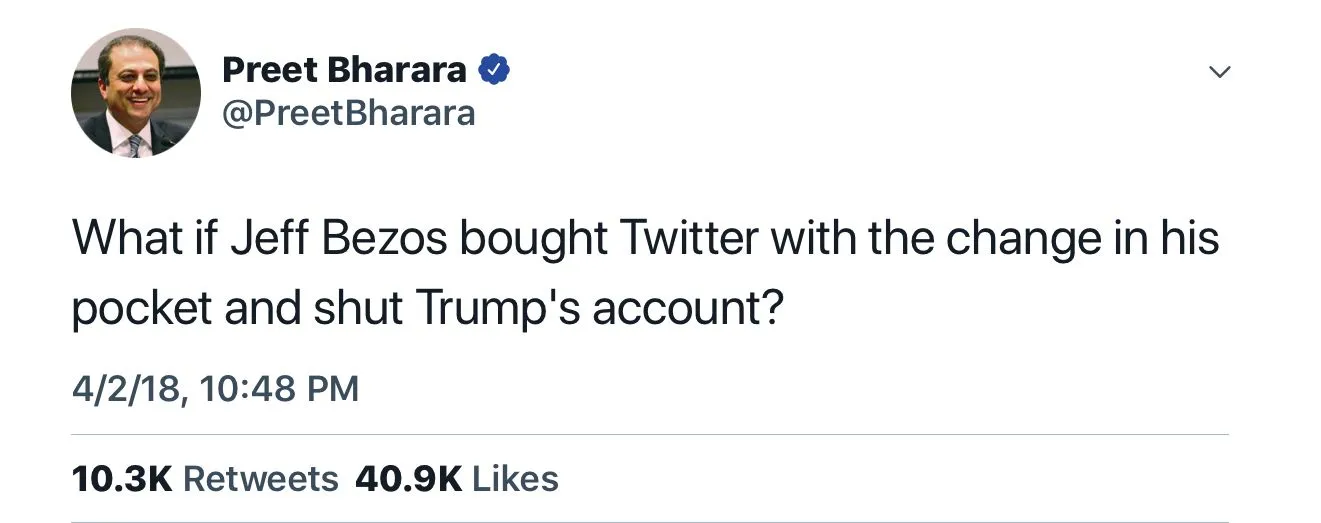
Task: View the 10.3K Retweets list
Action: (x=205, y=479)
